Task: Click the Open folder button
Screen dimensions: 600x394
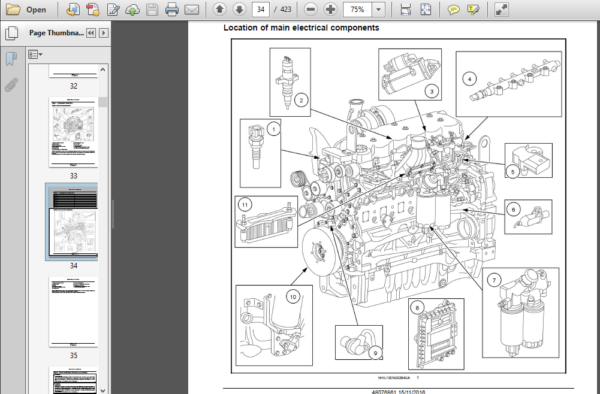Action: 26,10
